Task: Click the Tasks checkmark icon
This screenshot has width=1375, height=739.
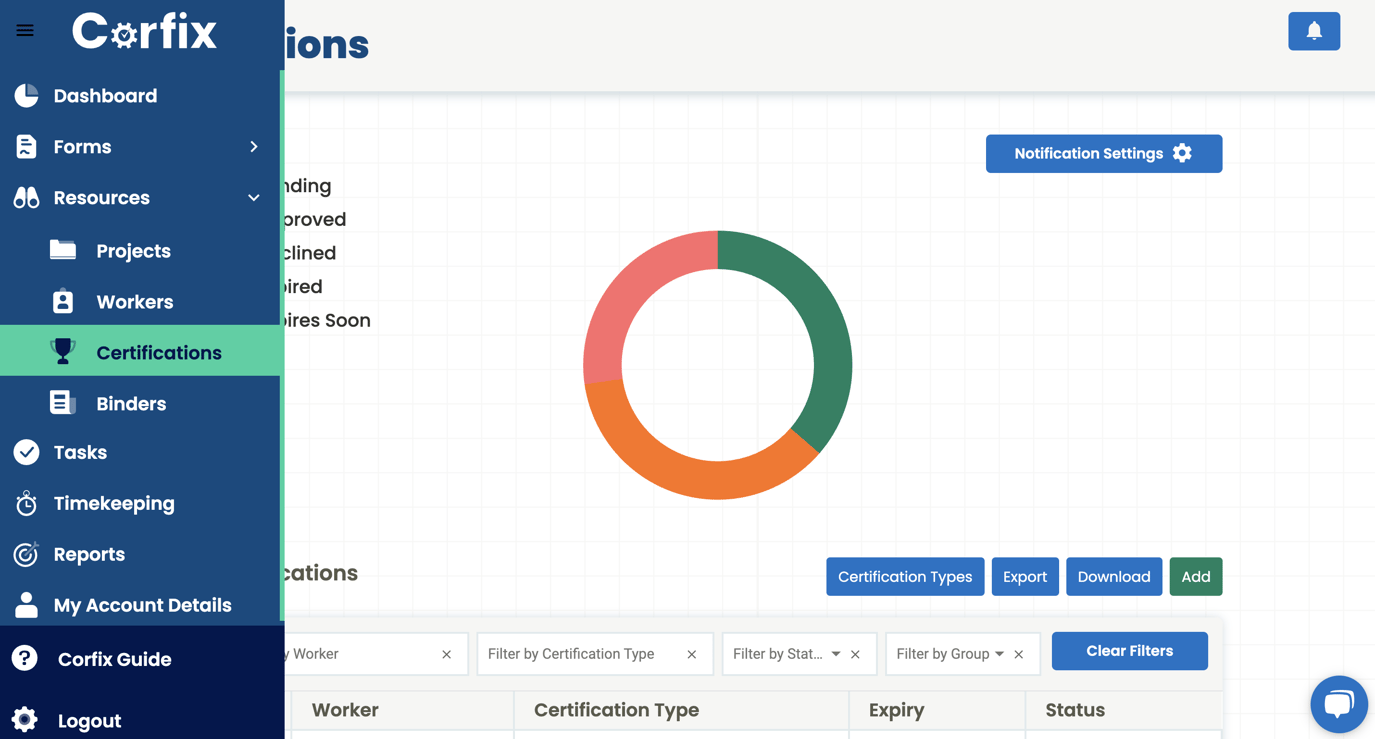Action: (x=26, y=452)
